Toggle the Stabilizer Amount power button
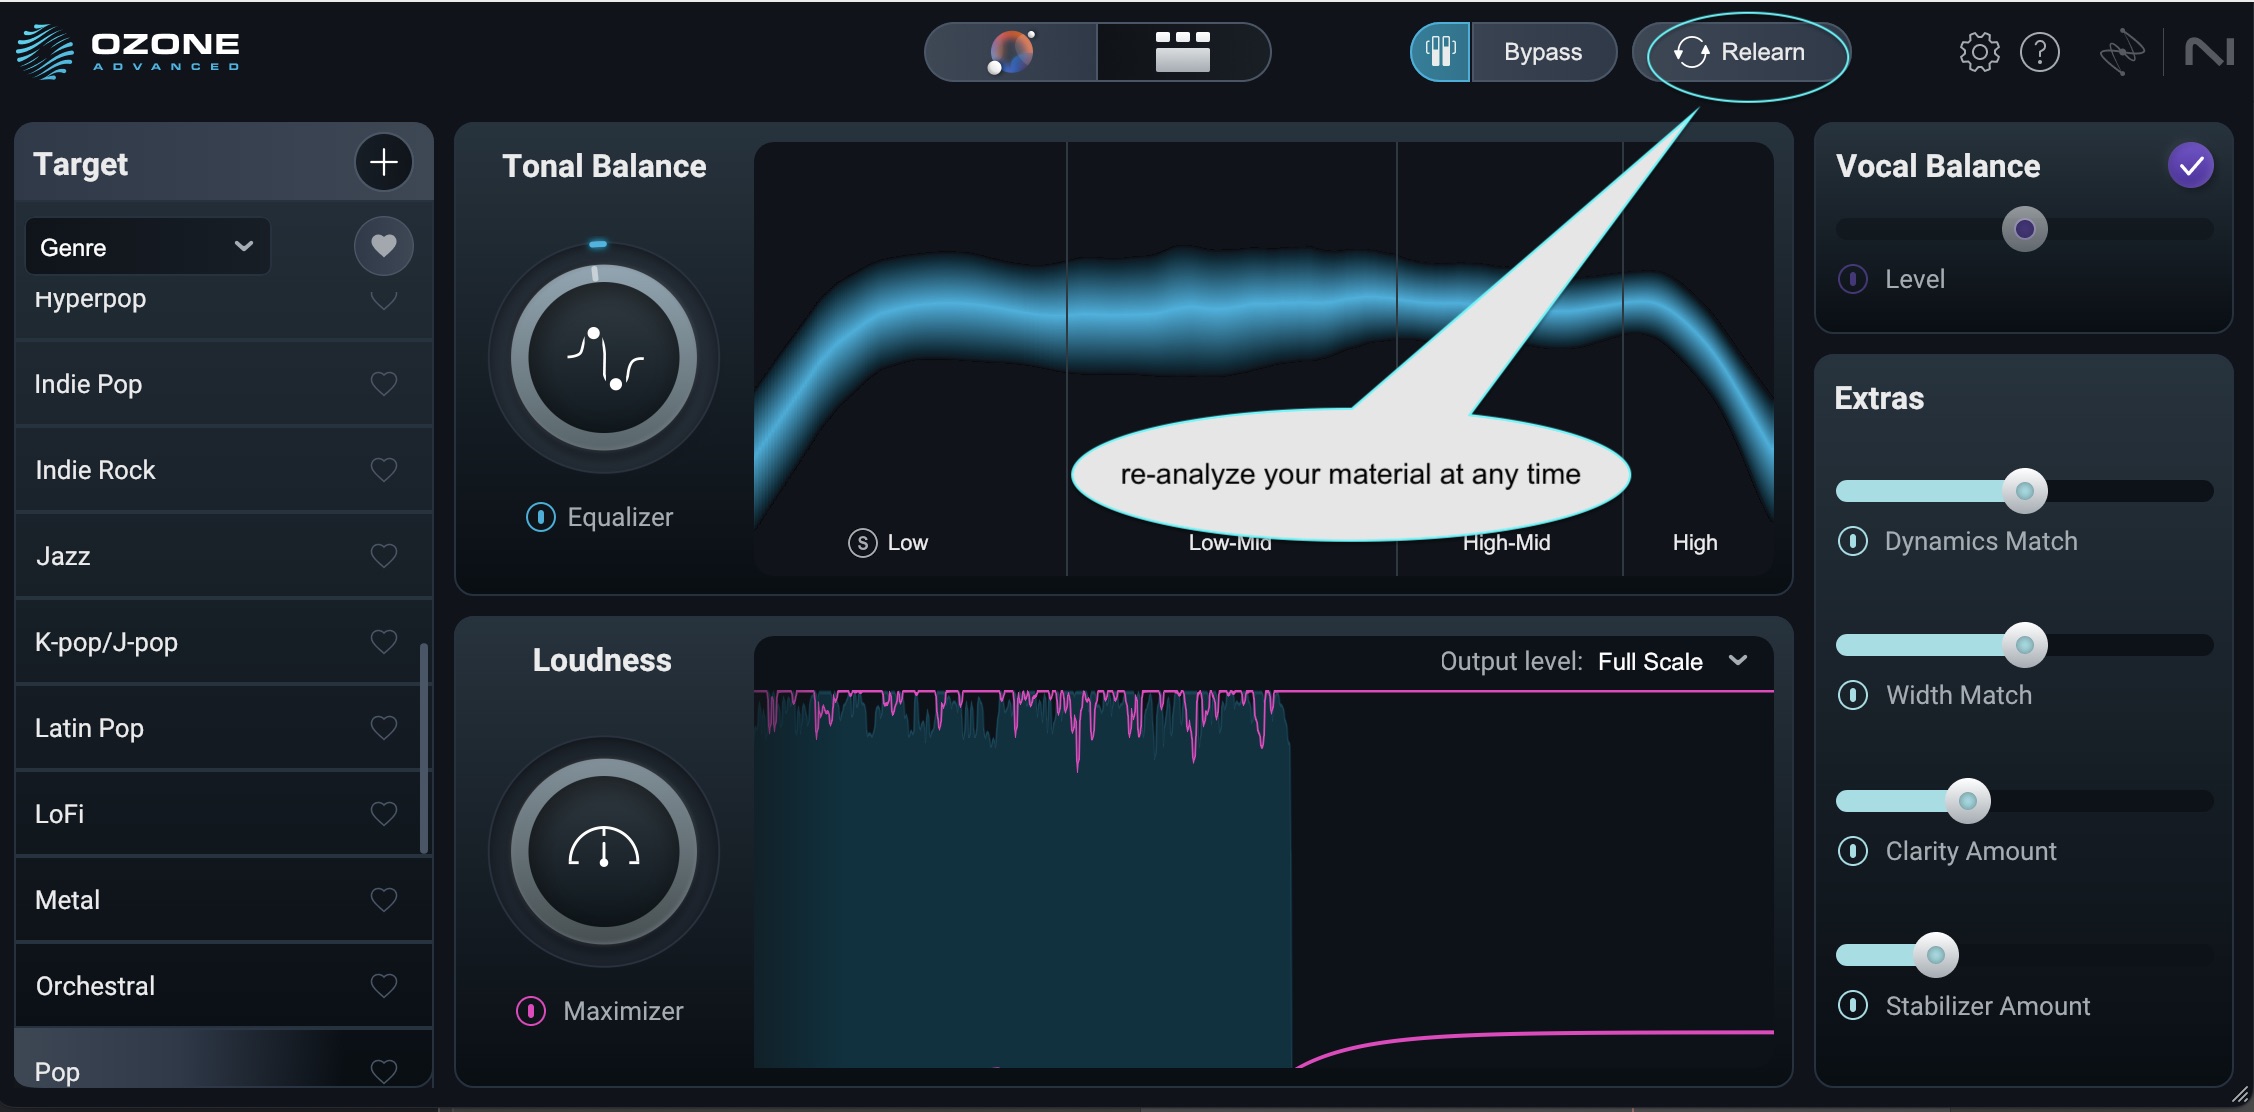This screenshot has height=1112, width=2254. click(x=1853, y=1005)
